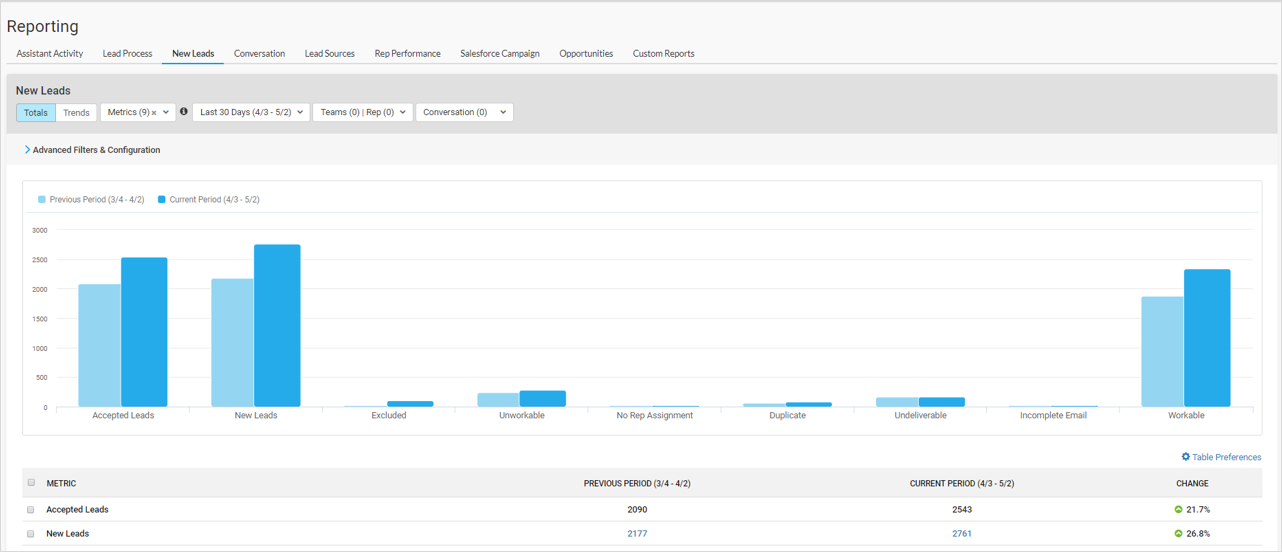1282x552 pixels.
Task: Switch to the Trends view toggle
Action: pos(76,113)
